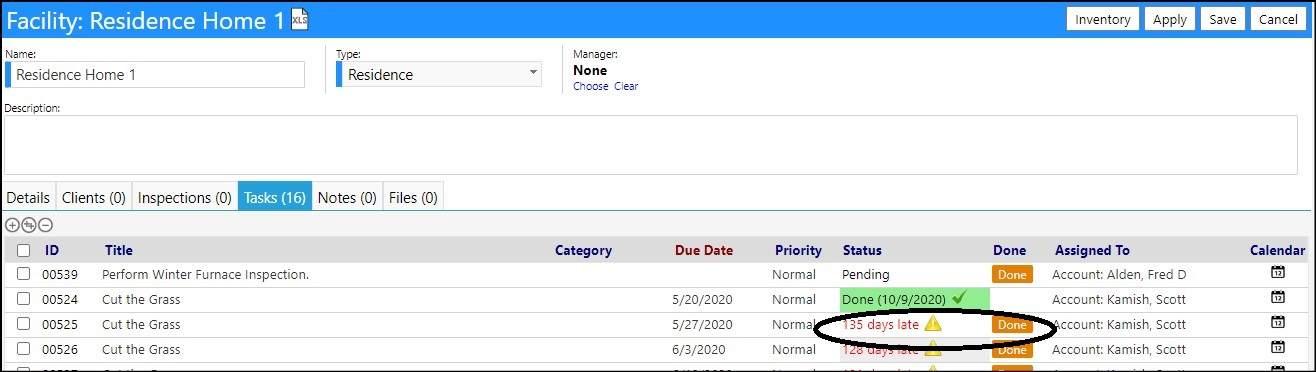Click the middle copy task icon

(x=29, y=225)
